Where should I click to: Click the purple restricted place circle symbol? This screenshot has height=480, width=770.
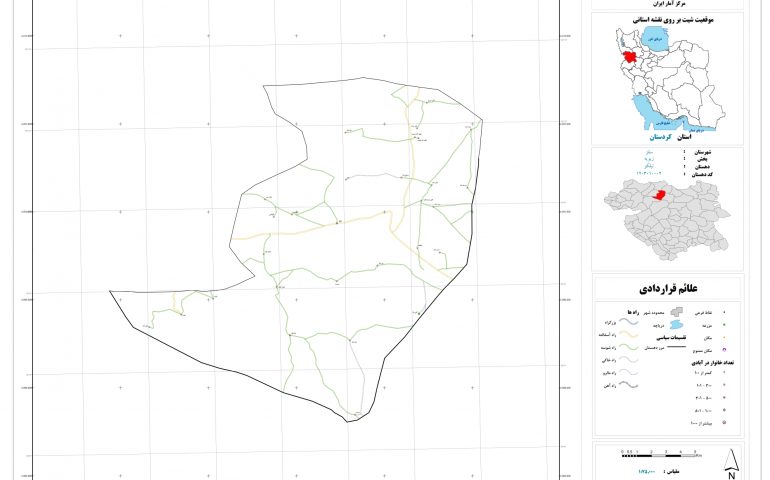point(723,348)
